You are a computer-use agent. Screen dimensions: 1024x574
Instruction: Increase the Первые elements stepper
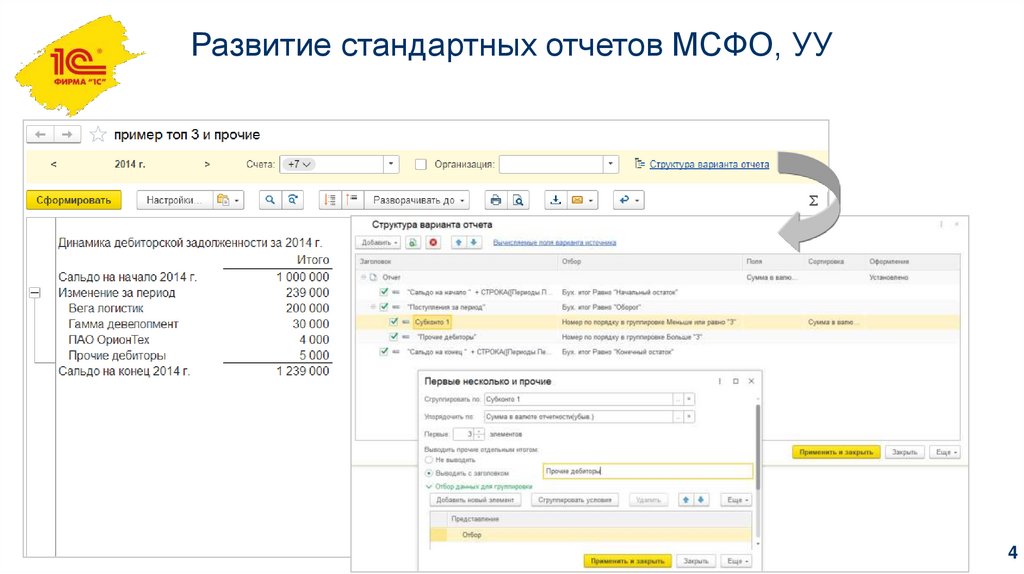tap(479, 431)
